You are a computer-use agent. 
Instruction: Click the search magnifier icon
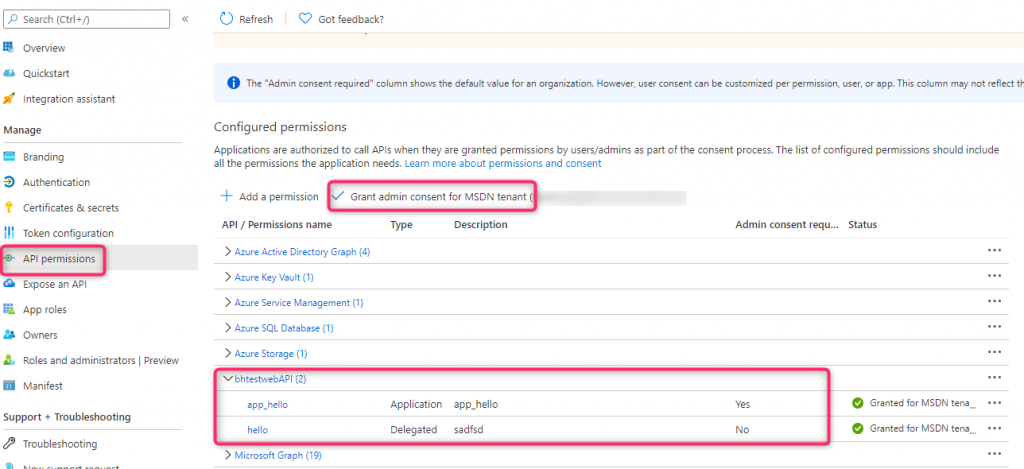click(x=13, y=20)
